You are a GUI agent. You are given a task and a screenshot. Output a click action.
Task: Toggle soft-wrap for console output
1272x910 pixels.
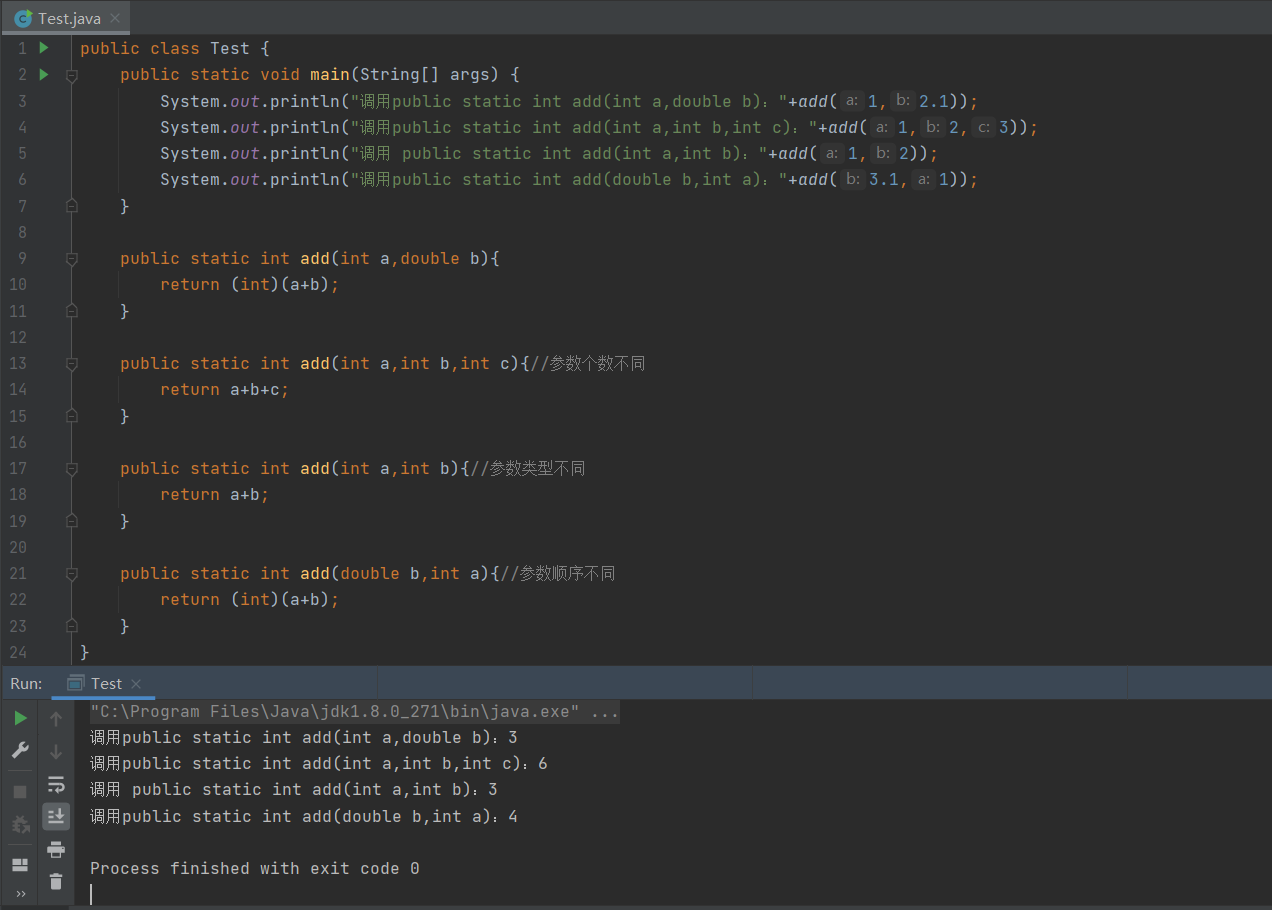(x=56, y=784)
